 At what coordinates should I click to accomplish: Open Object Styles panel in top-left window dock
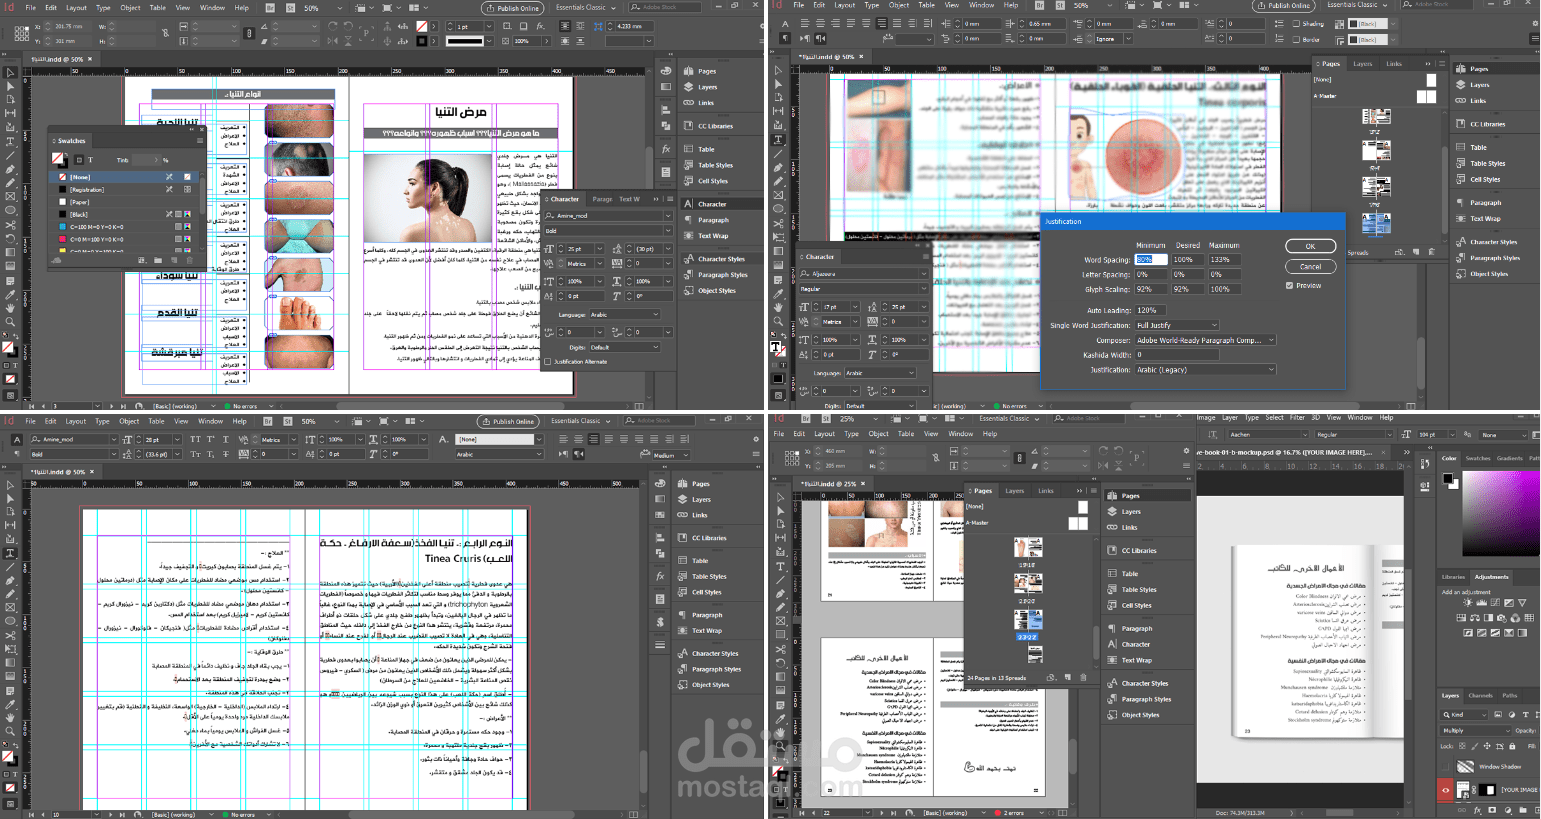[710, 291]
